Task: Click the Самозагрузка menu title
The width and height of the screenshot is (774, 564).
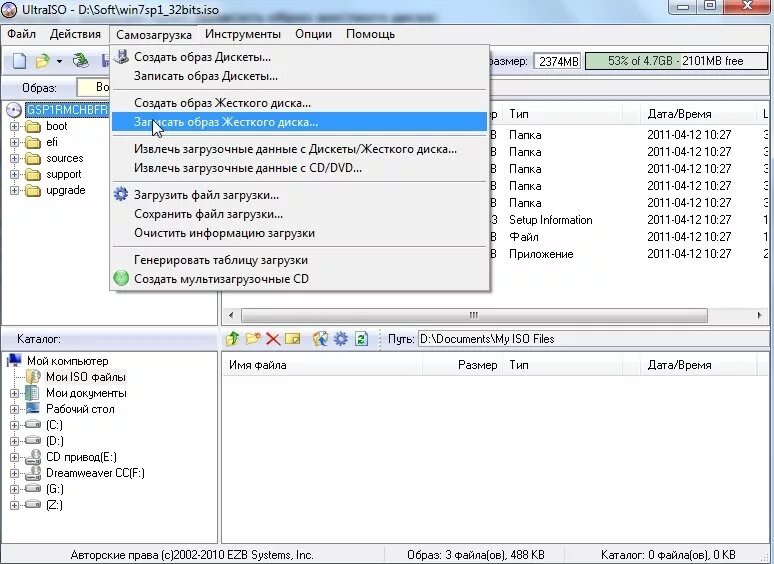Action: point(154,35)
